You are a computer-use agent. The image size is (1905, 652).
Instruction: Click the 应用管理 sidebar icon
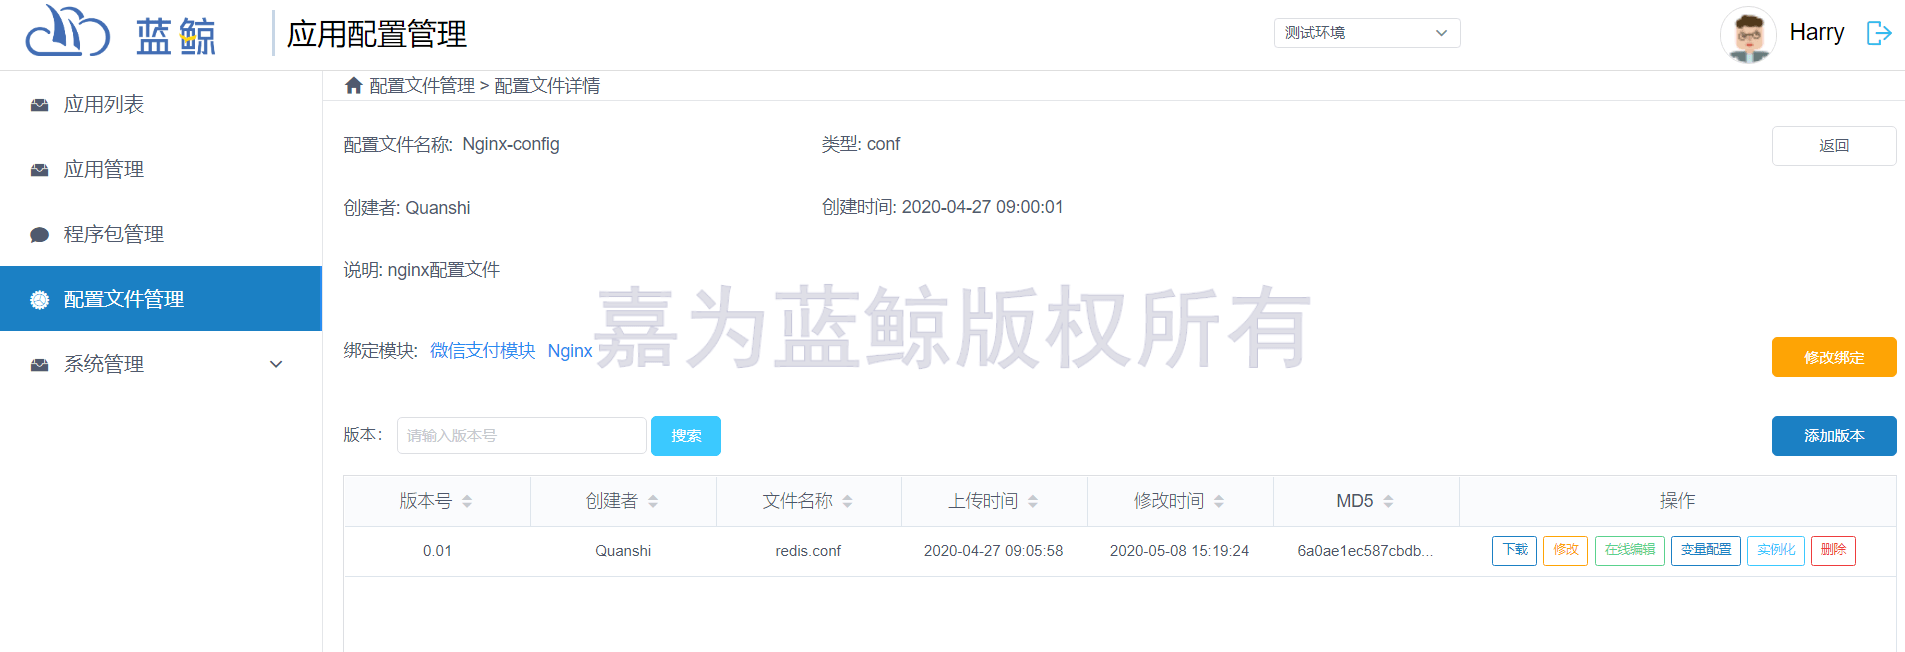click(x=40, y=170)
